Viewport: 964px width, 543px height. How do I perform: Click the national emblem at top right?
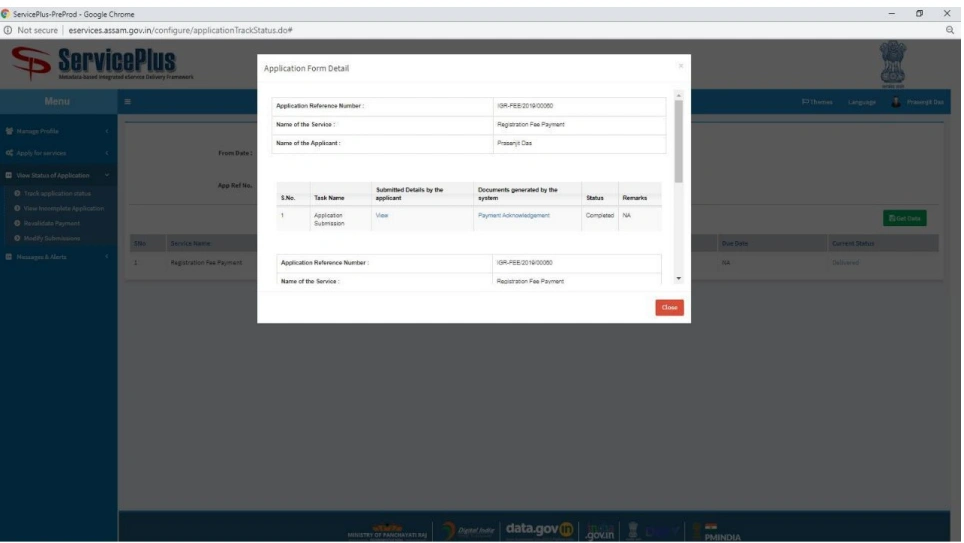[893, 64]
